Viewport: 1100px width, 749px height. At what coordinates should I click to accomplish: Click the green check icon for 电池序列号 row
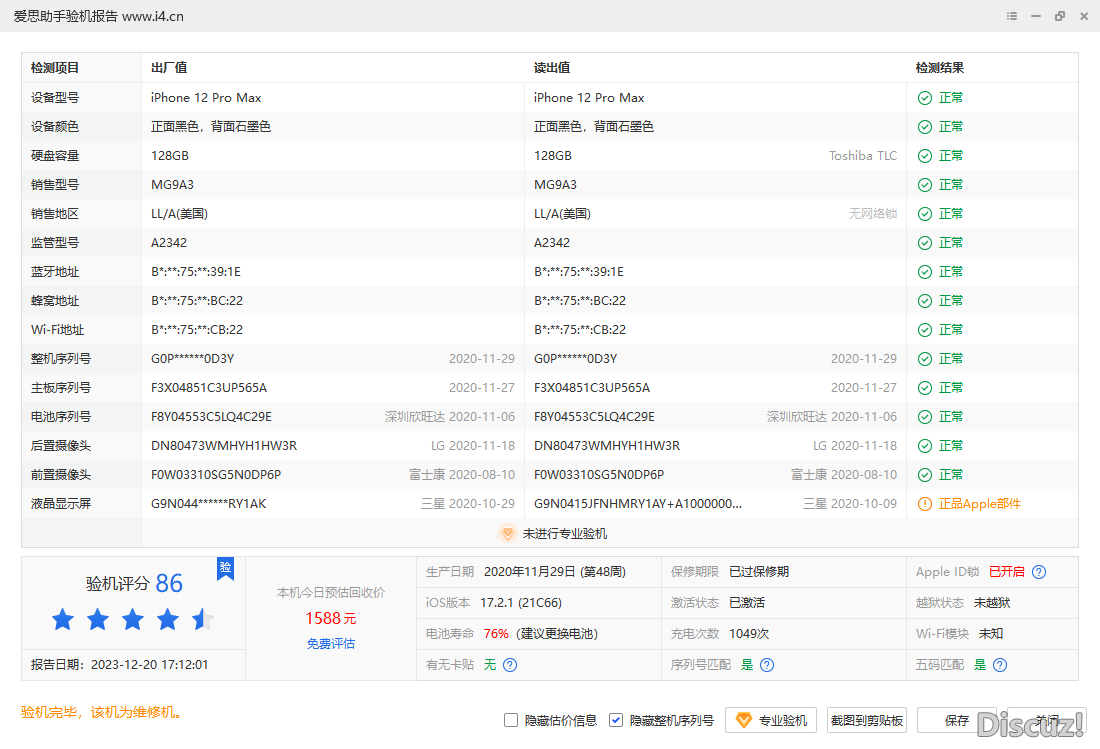tap(925, 417)
